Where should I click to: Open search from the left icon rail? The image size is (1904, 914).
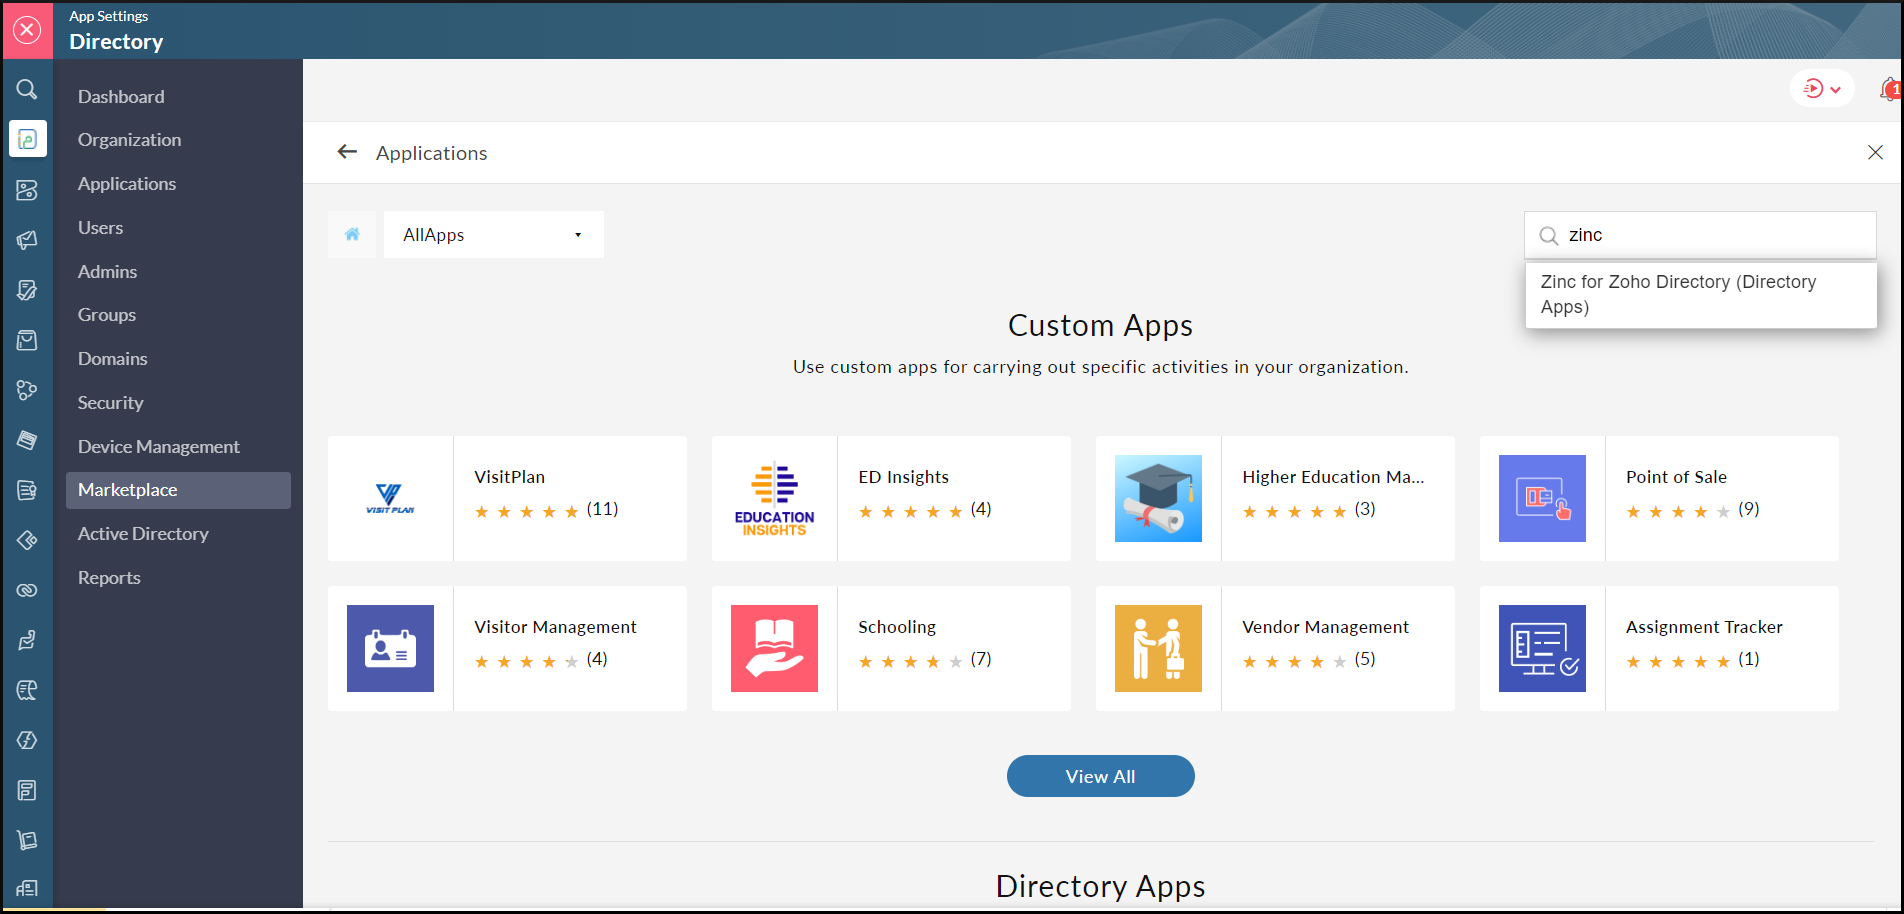[27, 88]
